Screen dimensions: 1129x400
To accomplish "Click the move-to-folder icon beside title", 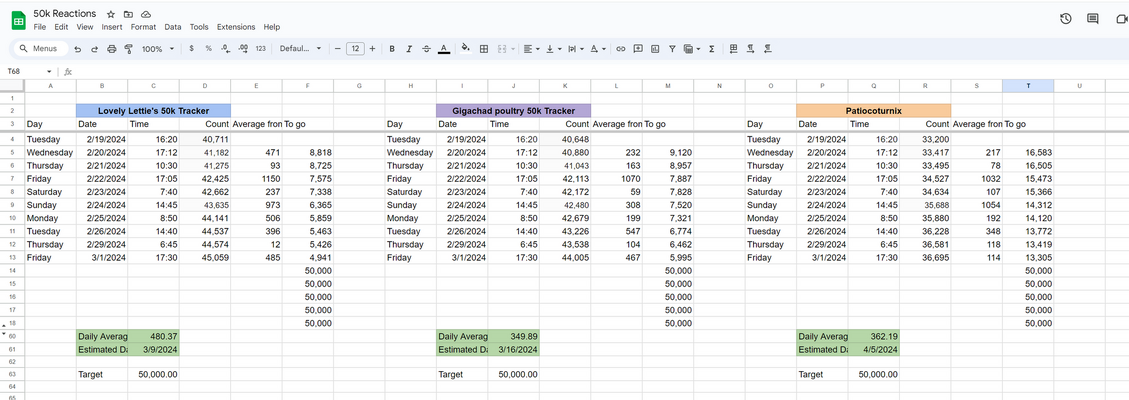I will pyautogui.click(x=128, y=14).
